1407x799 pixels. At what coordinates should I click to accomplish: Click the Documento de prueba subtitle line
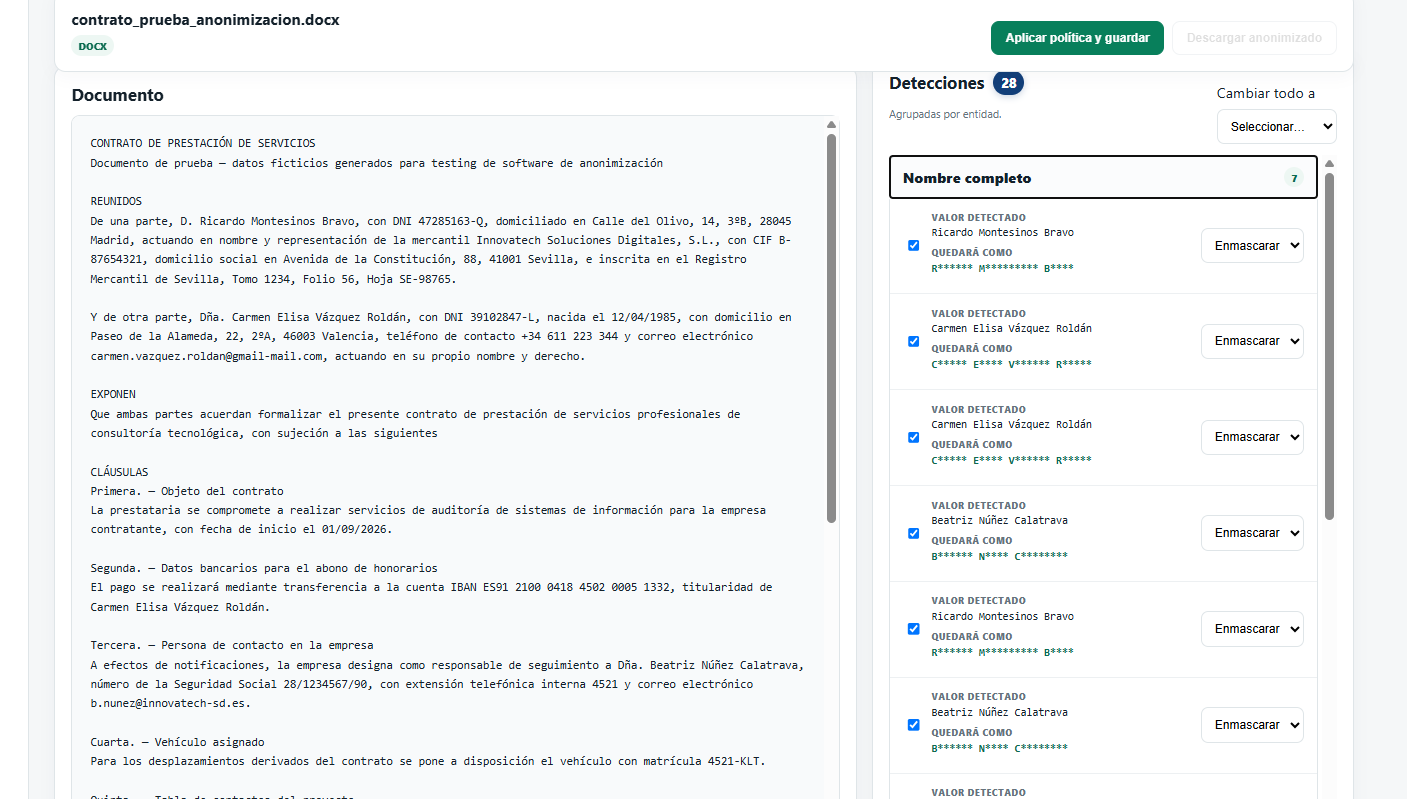coord(376,163)
